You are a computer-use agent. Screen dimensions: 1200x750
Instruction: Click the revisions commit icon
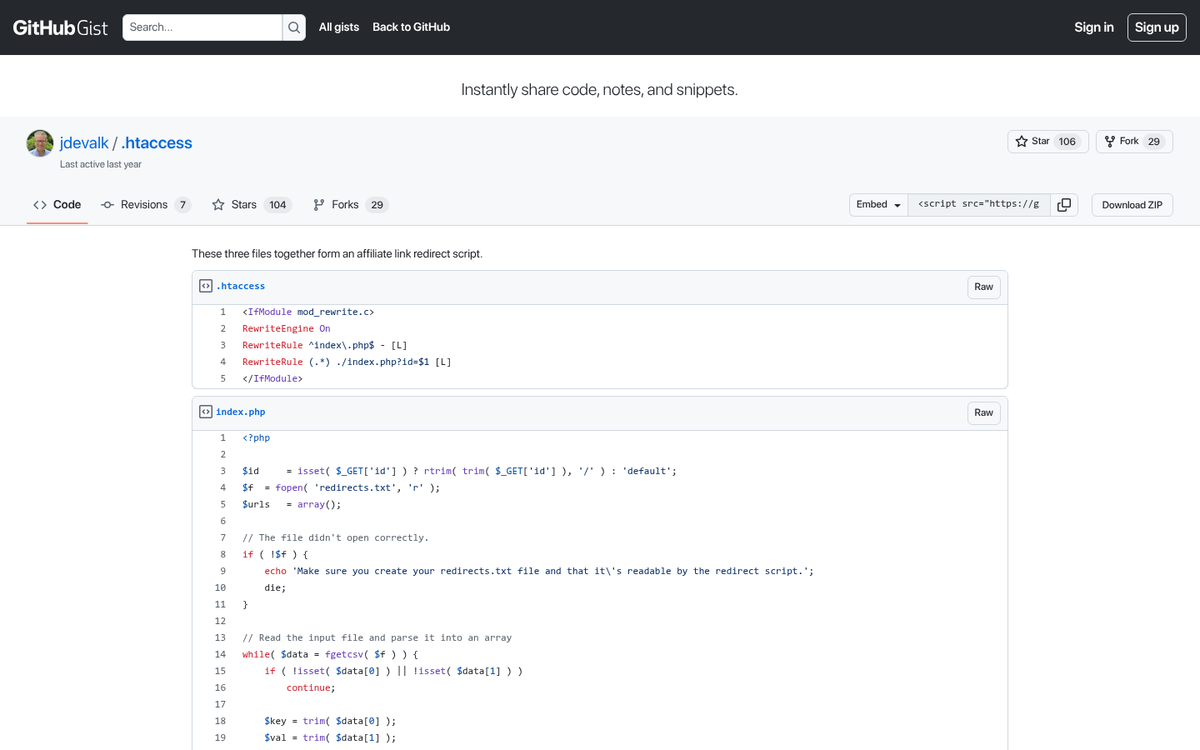107,204
